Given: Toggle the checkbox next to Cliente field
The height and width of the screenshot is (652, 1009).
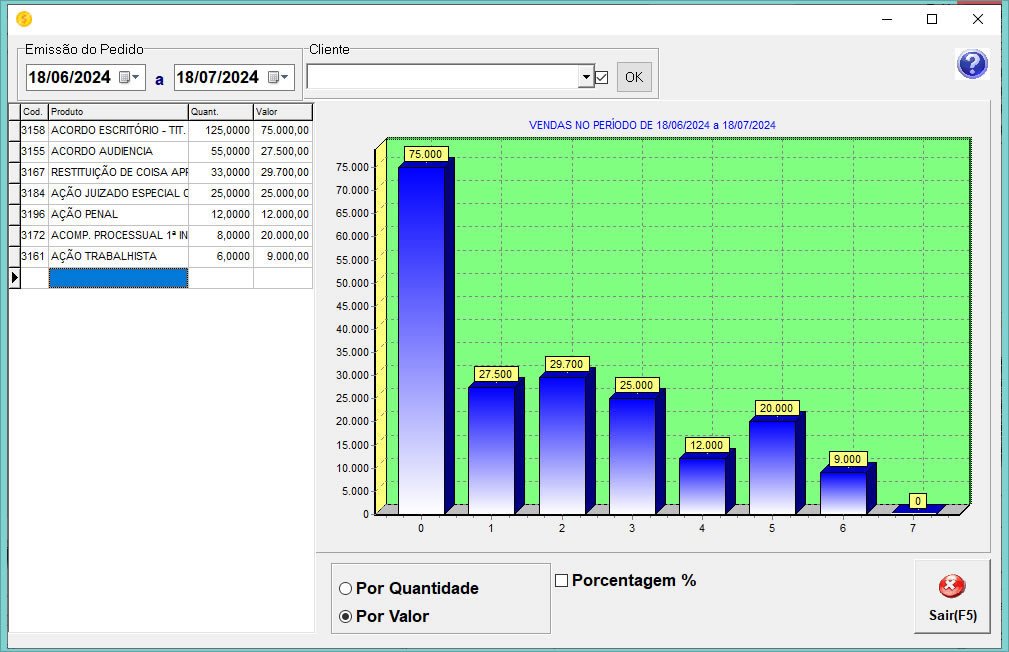Looking at the screenshot, I should (602, 78).
